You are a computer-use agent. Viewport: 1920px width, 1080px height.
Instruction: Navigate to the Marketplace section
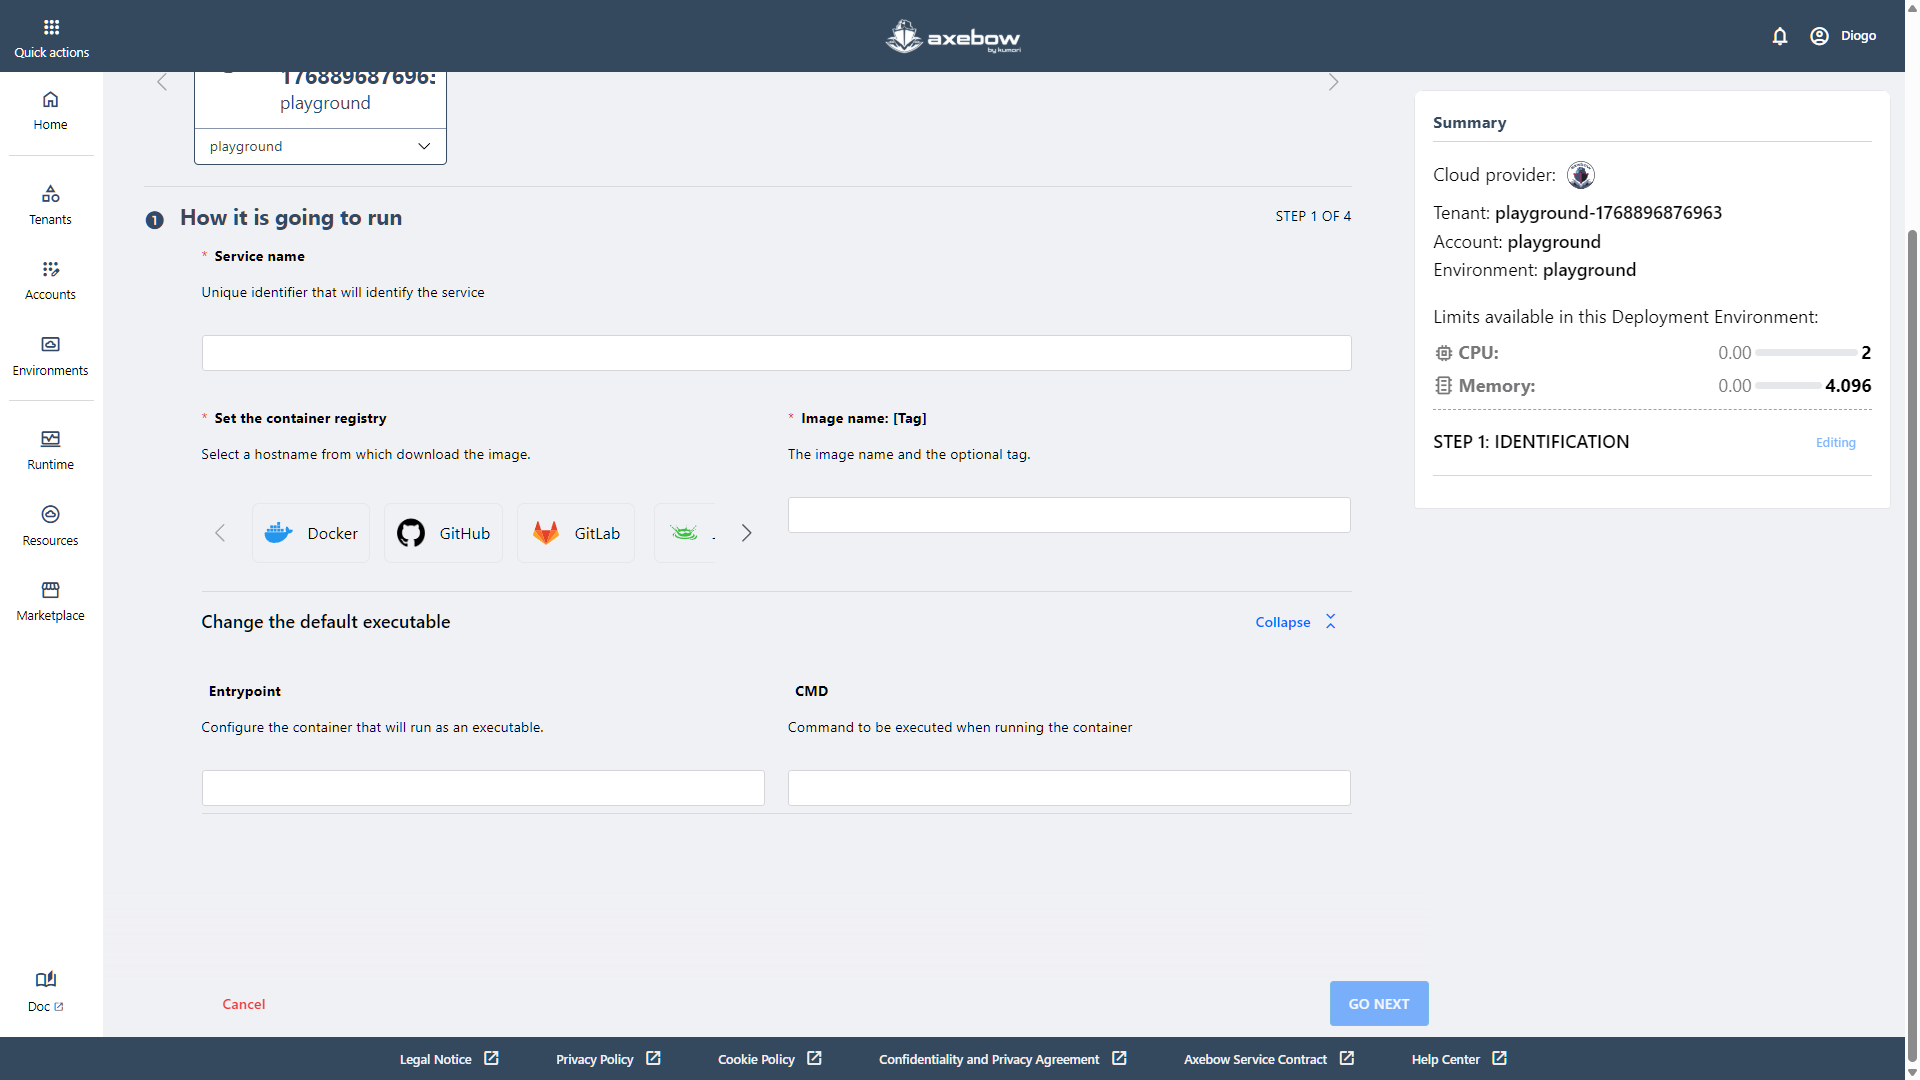(x=50, y=601)
